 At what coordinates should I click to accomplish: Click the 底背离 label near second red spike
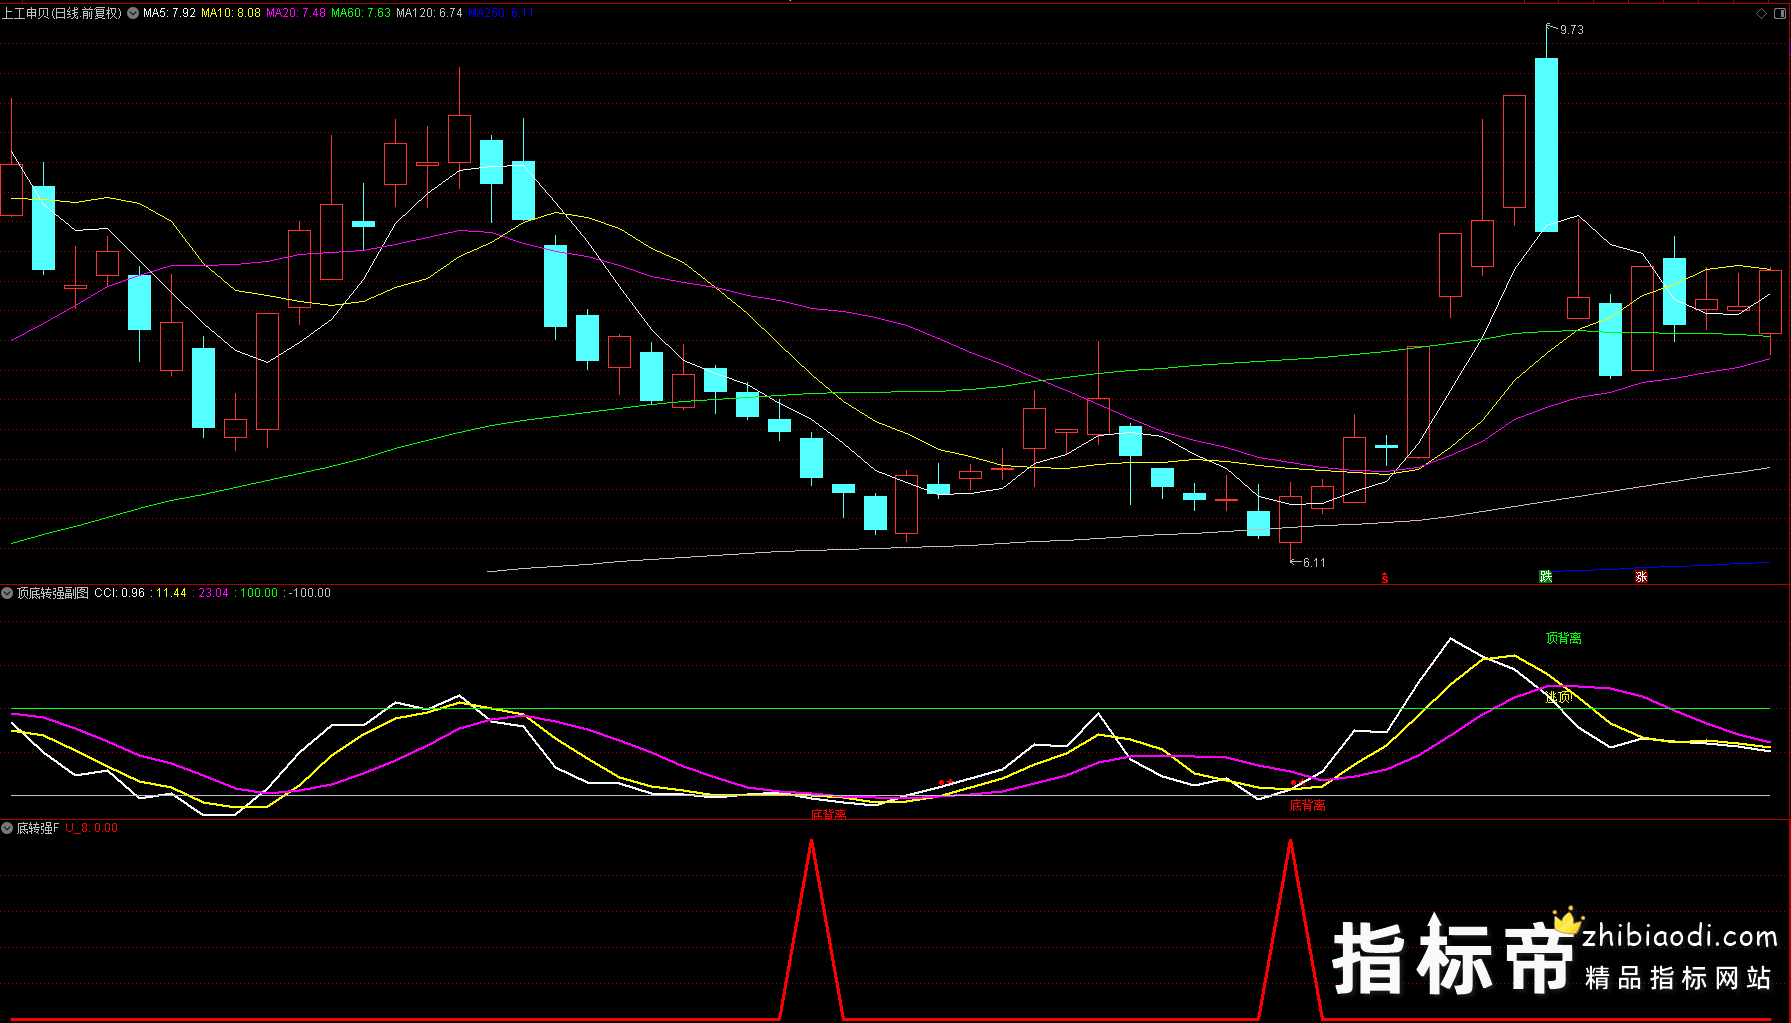(x=1307, y=805)
